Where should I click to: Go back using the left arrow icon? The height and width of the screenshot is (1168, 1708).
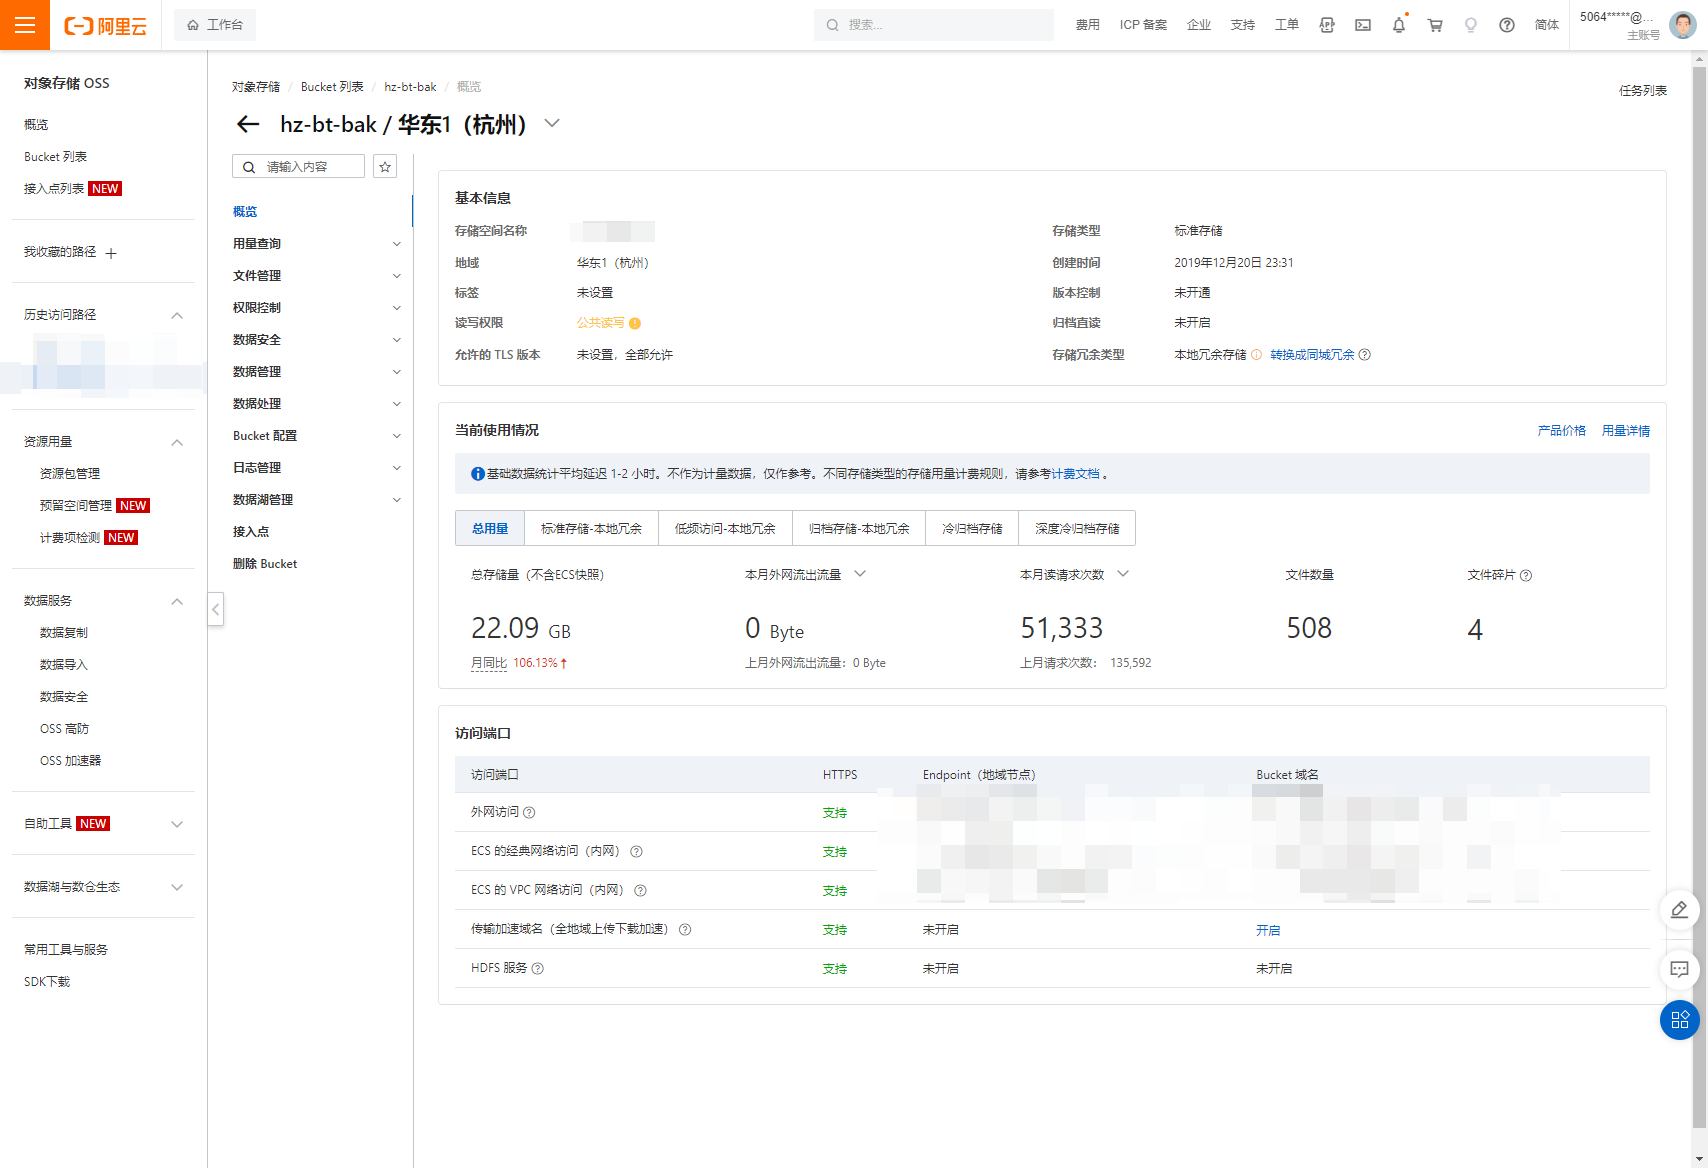pos(248,124)
